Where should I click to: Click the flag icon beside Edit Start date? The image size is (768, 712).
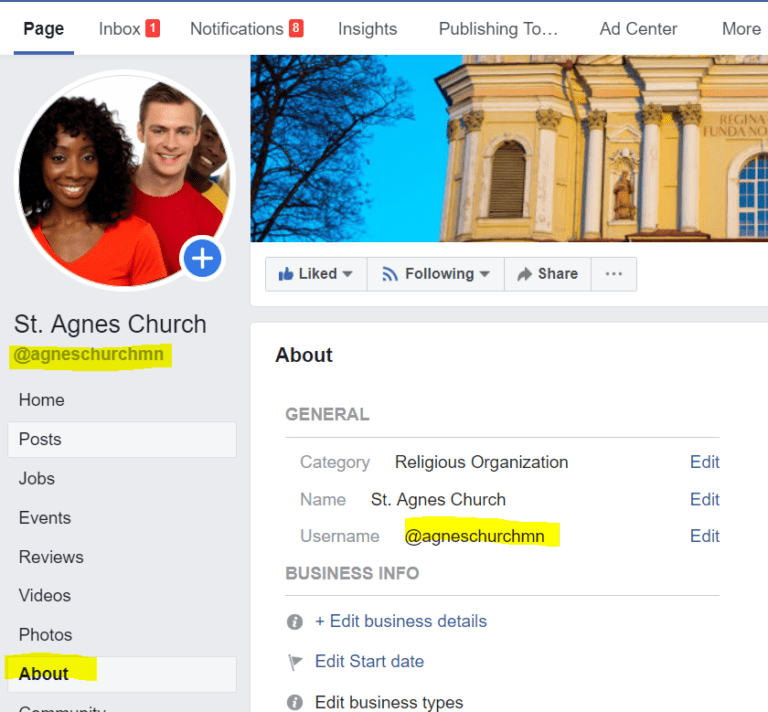[x=295, y=662]
